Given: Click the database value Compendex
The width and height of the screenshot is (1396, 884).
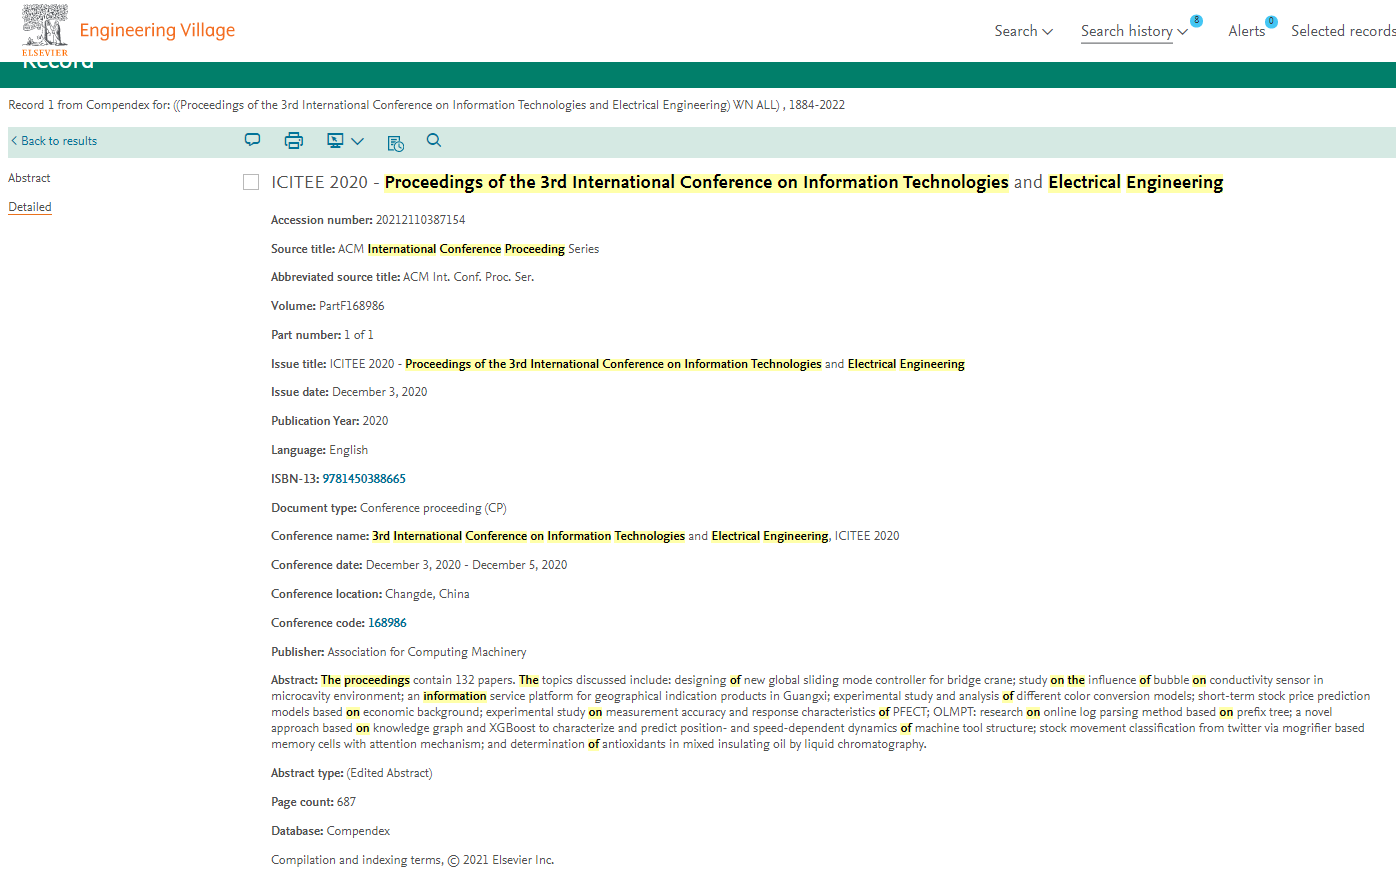Looking at the screenshot, I should (x=358, y=831).
